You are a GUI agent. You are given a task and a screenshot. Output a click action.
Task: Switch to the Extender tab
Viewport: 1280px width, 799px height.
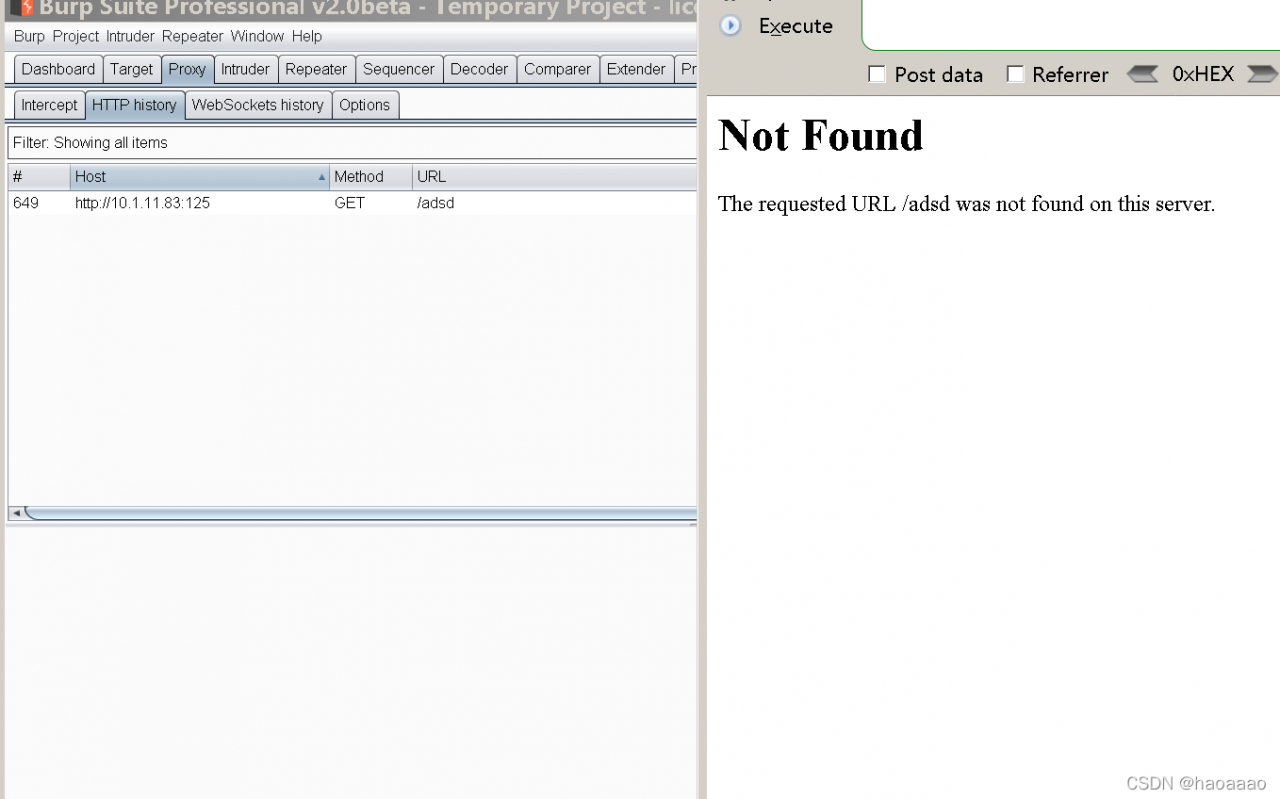[636, 69]
